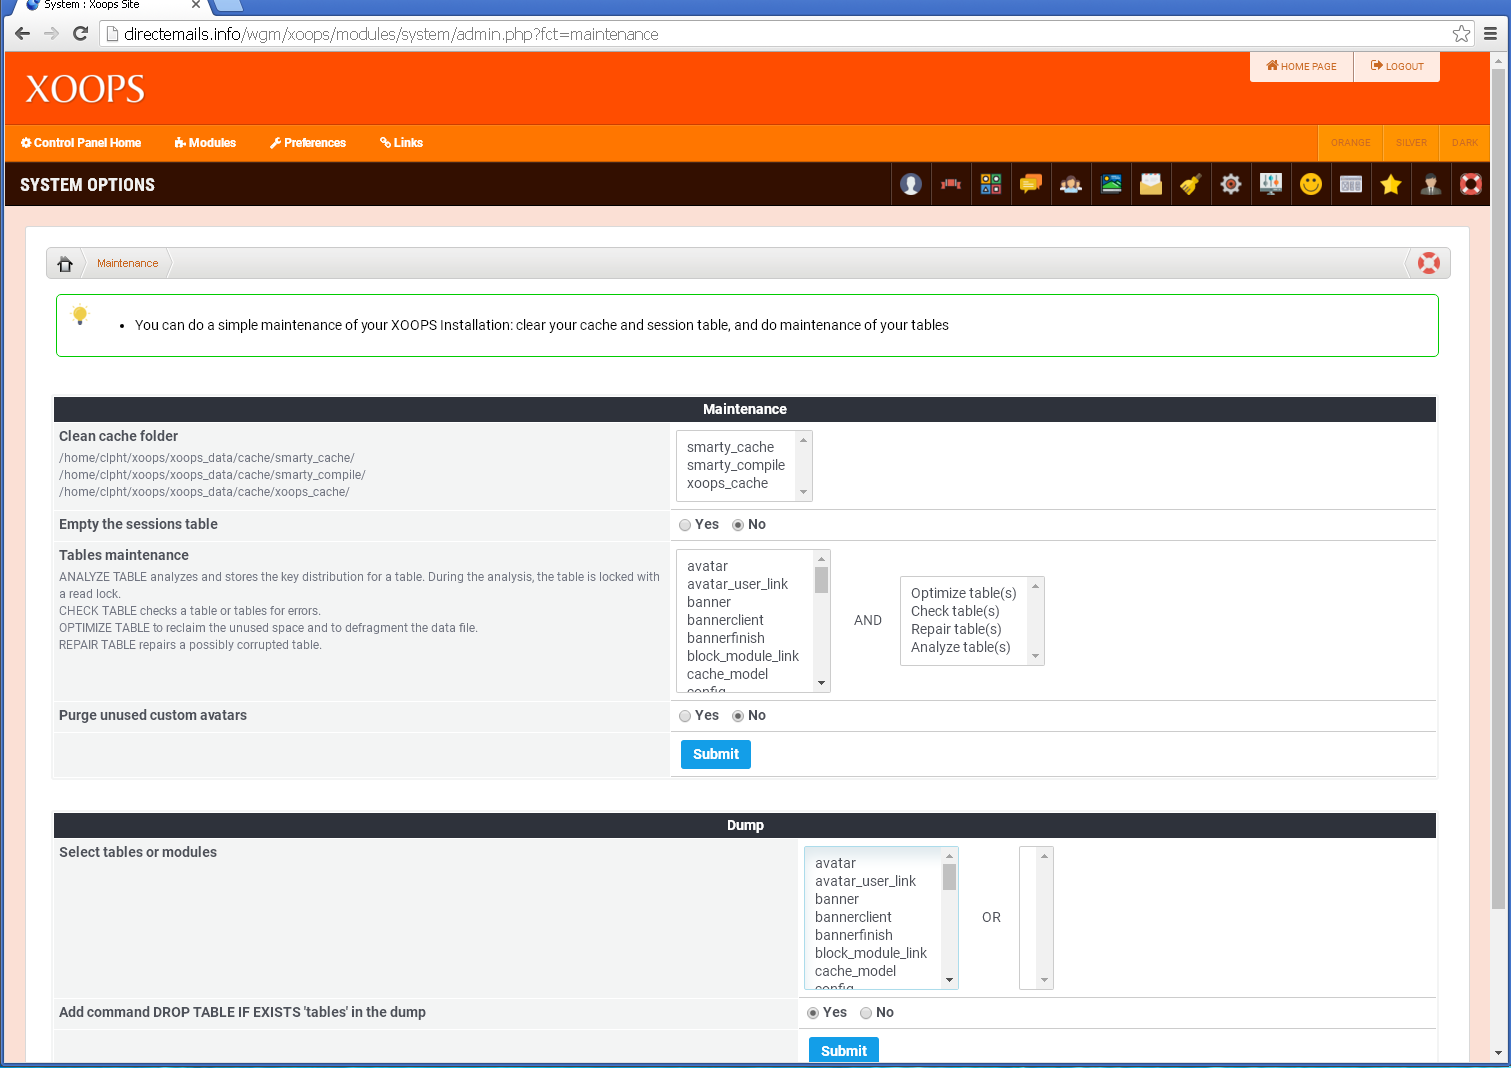Select Repair table(s) operation
Viewport: 1511px width, 1068px height.
(x=956, y=629)
